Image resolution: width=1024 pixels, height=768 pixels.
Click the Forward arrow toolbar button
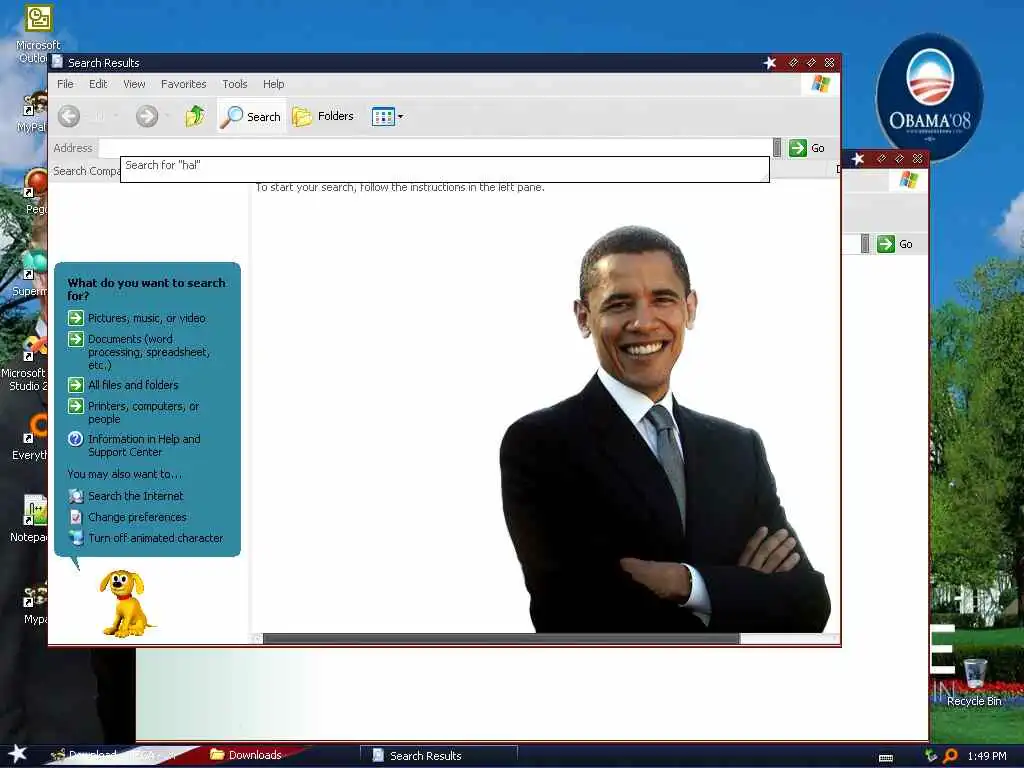pos(147,117)
